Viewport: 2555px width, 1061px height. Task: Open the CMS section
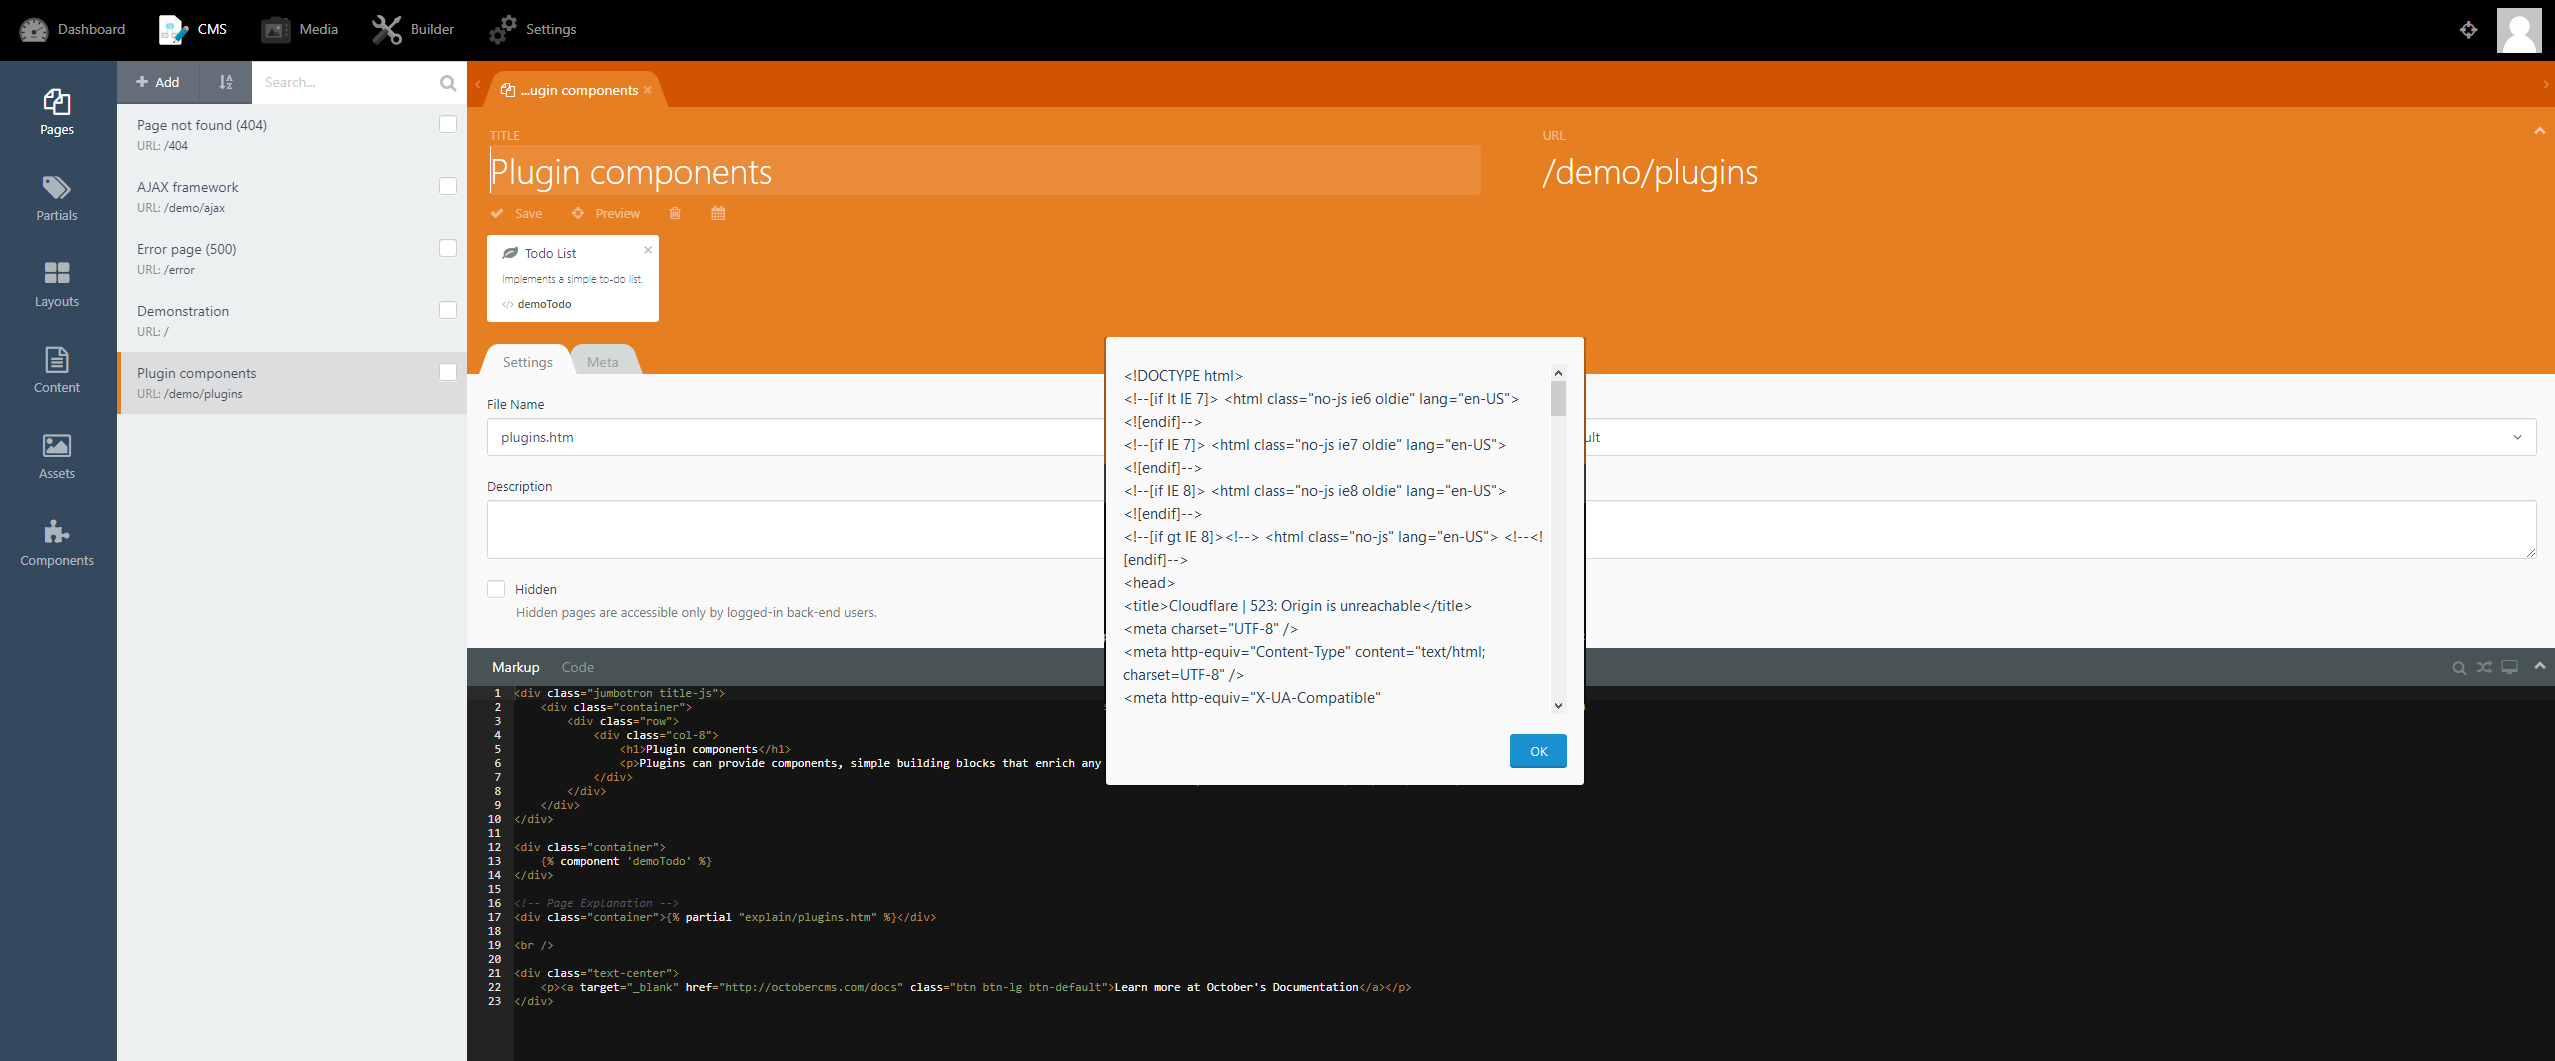[x=193, y=29]
